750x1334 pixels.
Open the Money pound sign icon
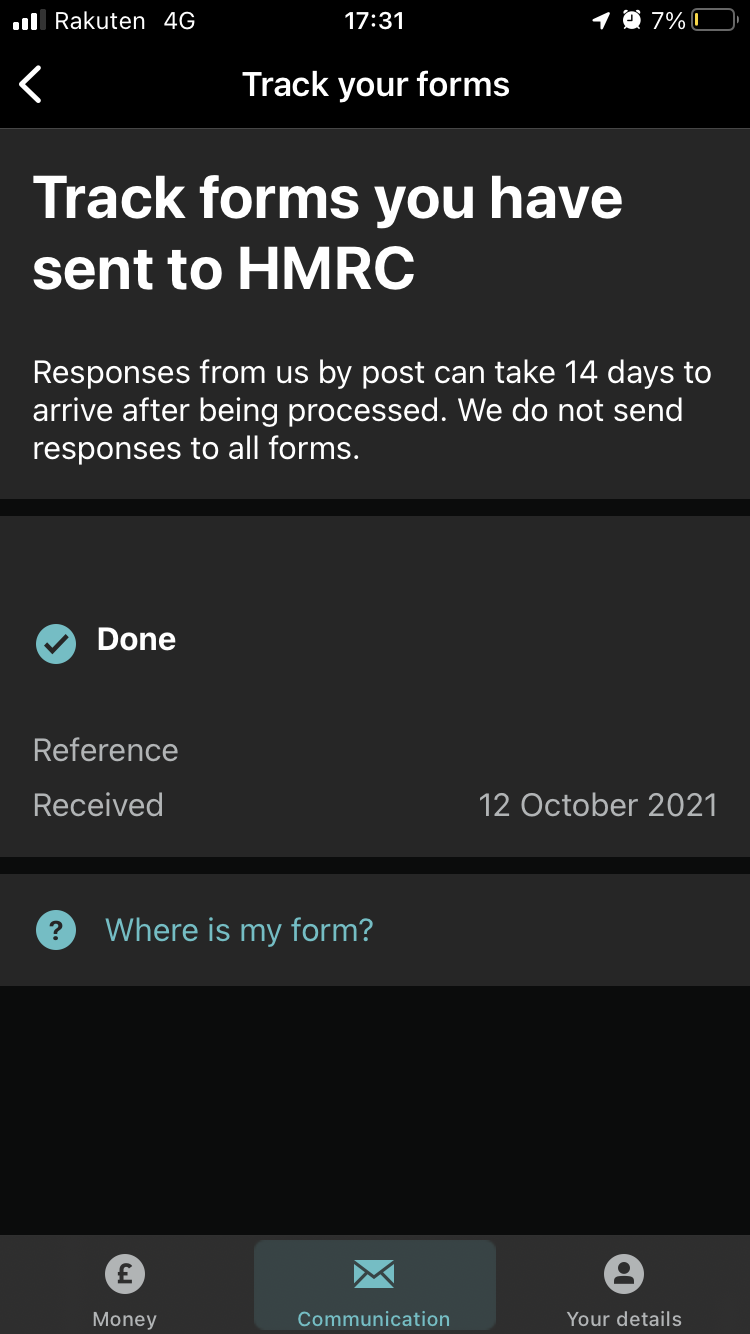pos(125,1274)
